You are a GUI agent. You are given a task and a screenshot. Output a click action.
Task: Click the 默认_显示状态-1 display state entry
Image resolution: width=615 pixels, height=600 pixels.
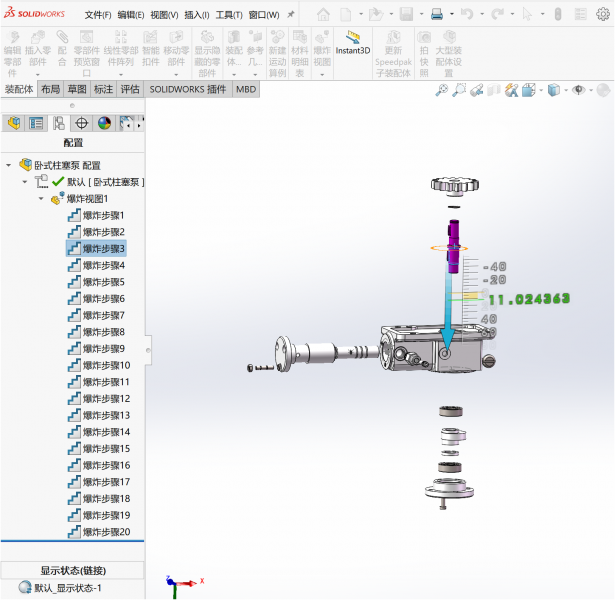tap(68, 588)
